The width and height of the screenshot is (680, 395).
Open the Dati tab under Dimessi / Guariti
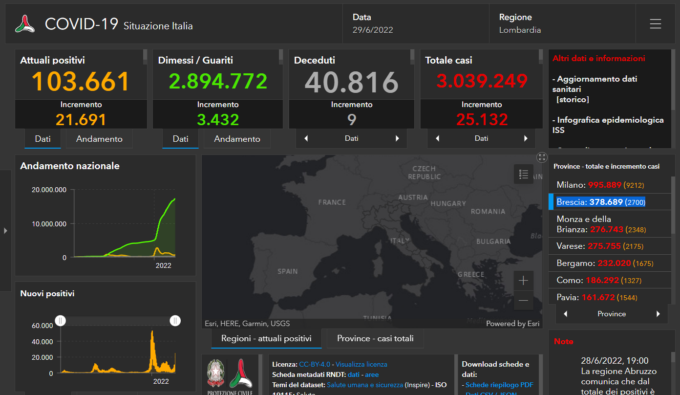coord(180,139)
